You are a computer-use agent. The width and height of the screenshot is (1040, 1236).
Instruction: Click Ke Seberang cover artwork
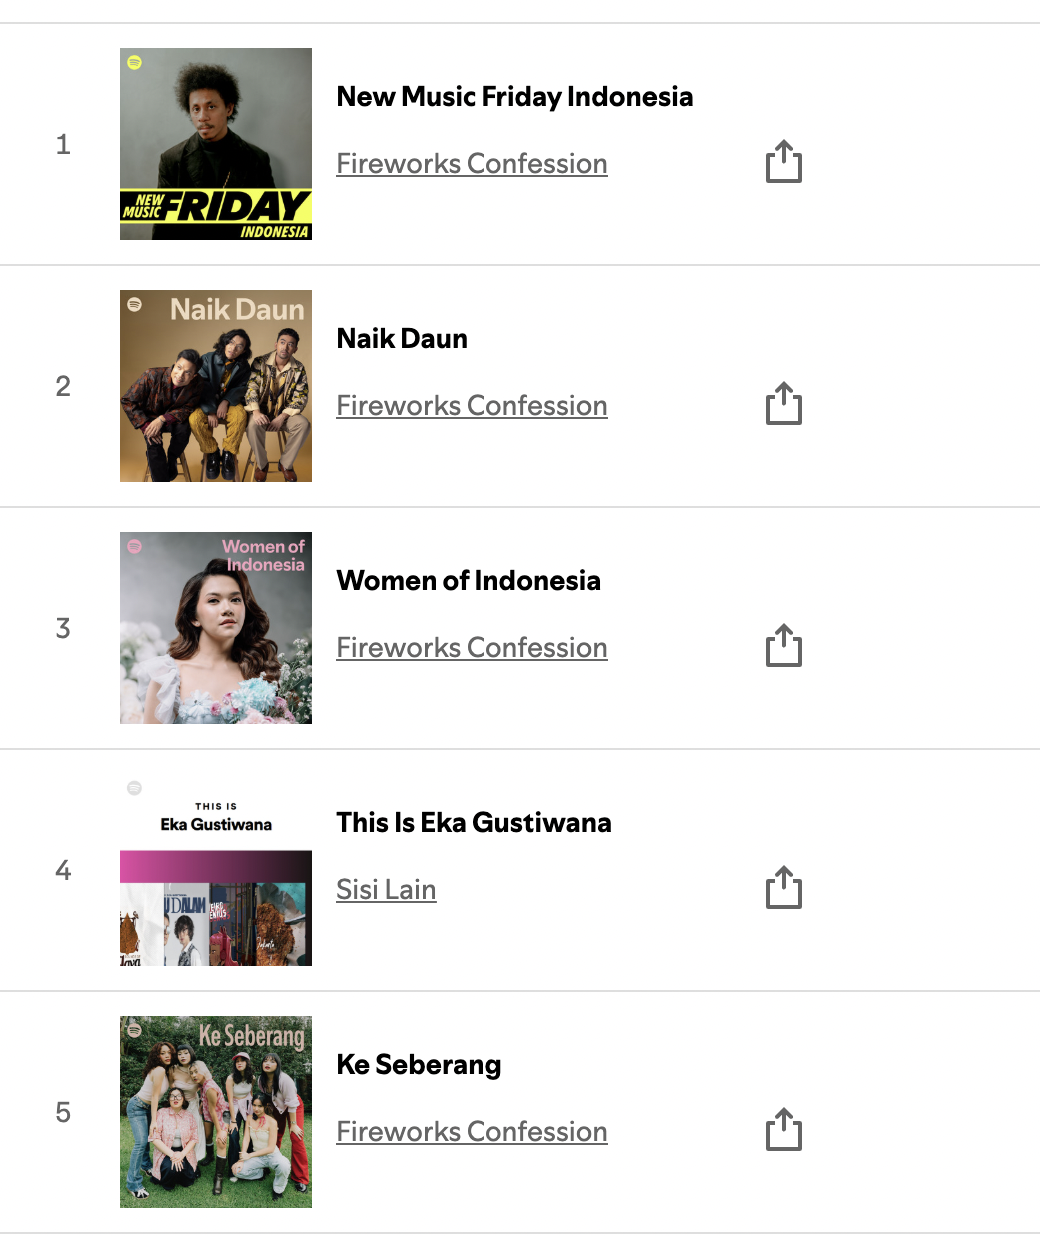click(216, 1112)
